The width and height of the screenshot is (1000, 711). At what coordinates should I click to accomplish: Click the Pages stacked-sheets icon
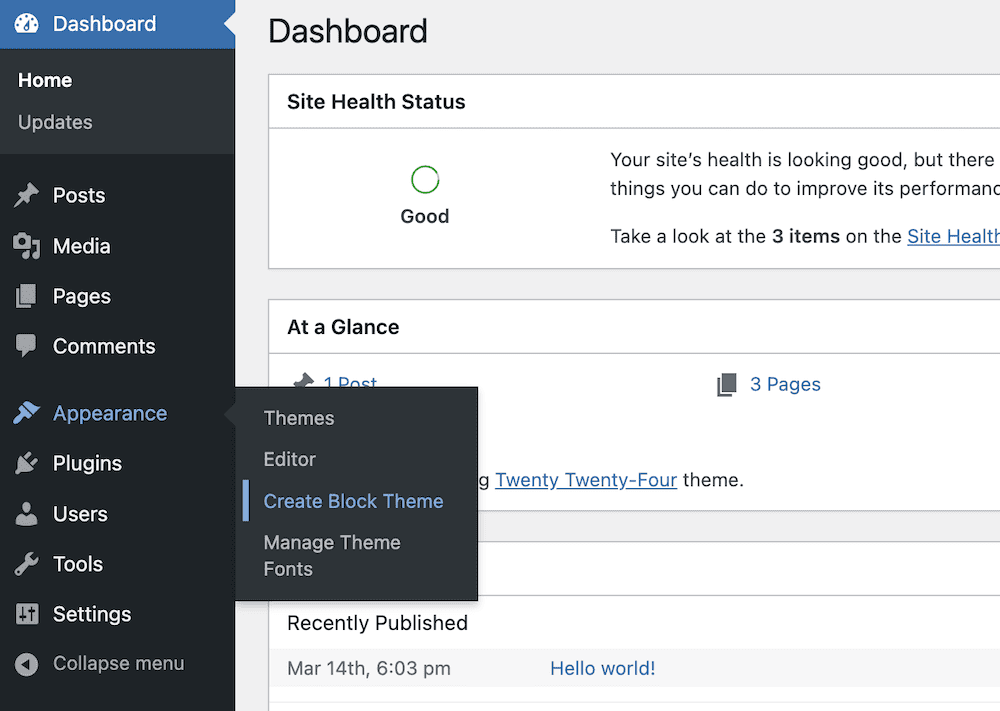click(x=27, y=297)
